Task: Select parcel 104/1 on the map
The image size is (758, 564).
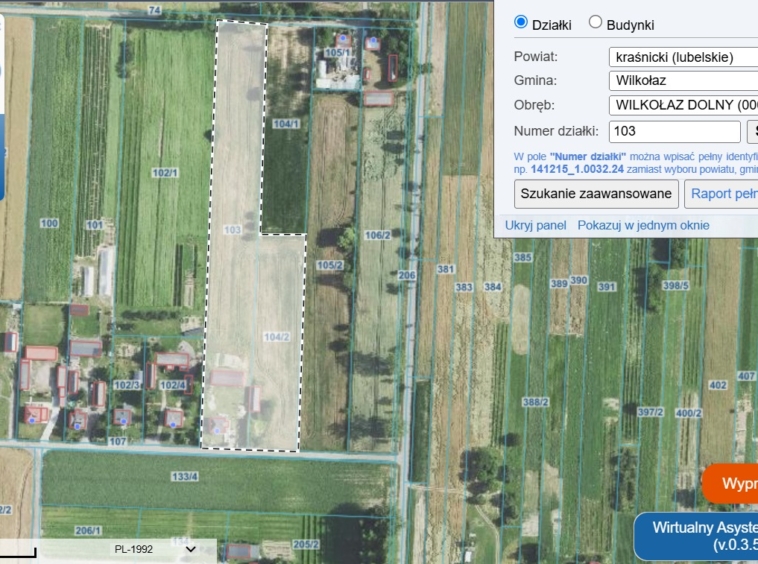Action: (x=286, y=124)
